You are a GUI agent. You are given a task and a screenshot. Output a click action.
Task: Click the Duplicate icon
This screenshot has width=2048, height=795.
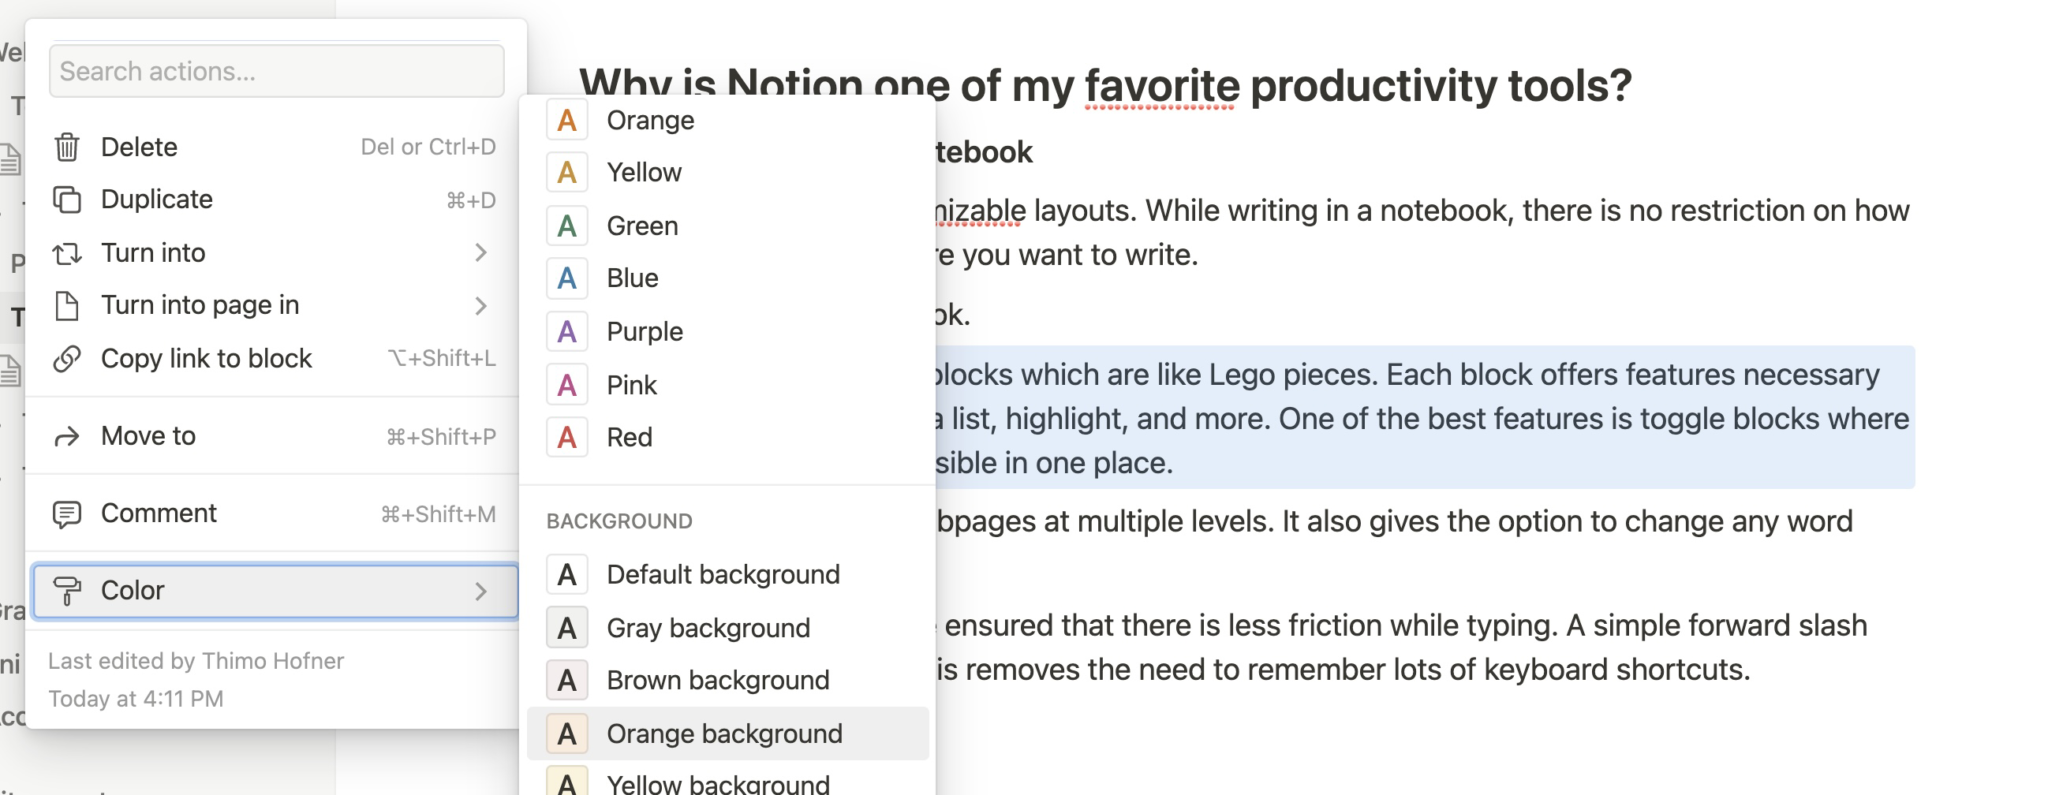pos(67,200)
